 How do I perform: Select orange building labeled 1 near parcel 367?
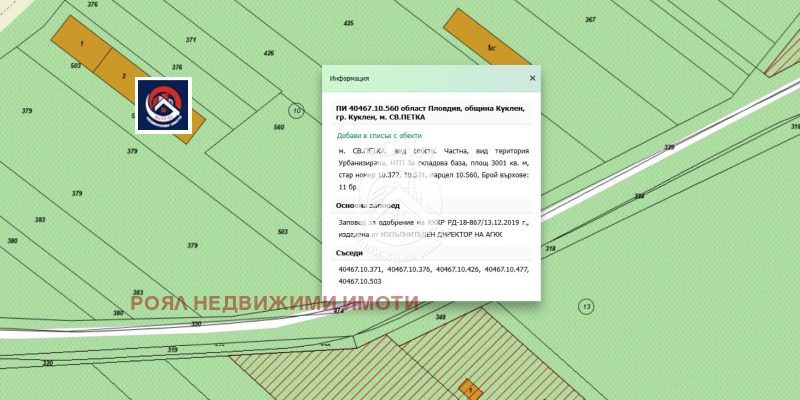(x=486, y=38)
